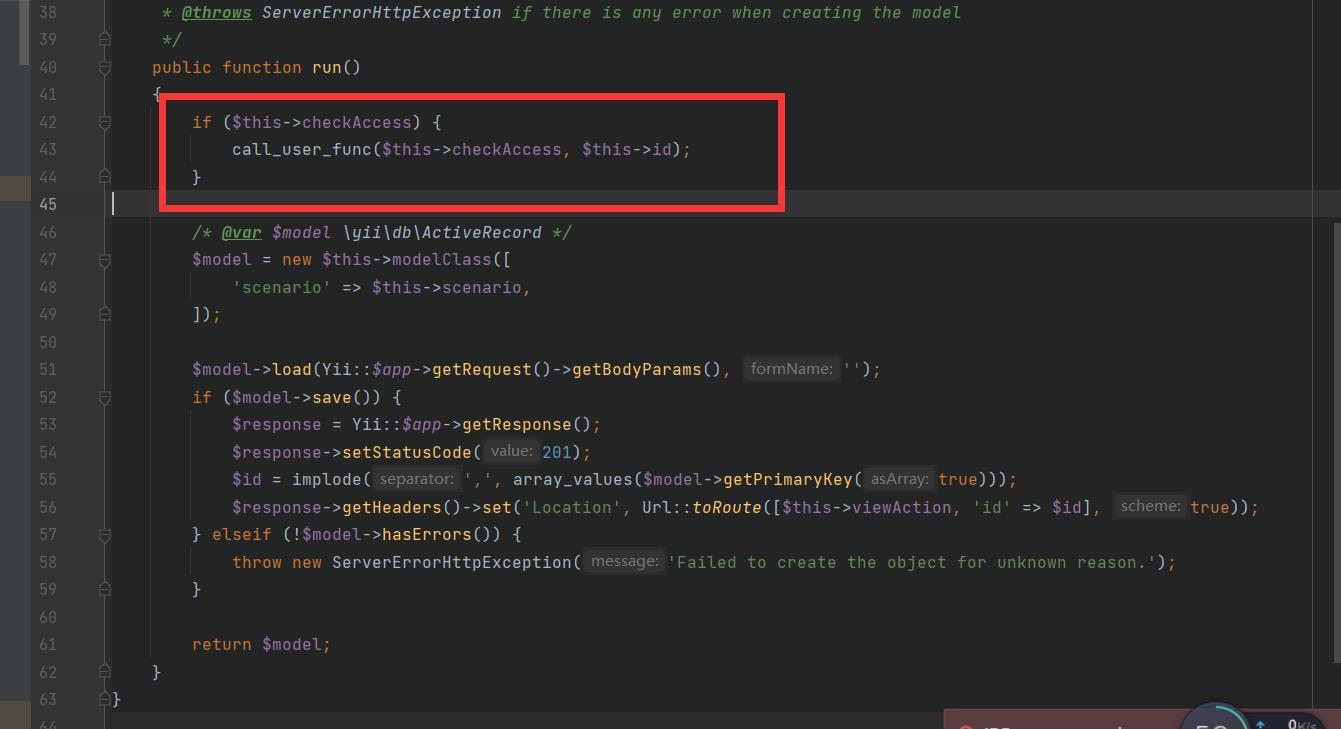
Task: Click 'setStatusCode' on line 54
Action: click(x=407, y=452)
